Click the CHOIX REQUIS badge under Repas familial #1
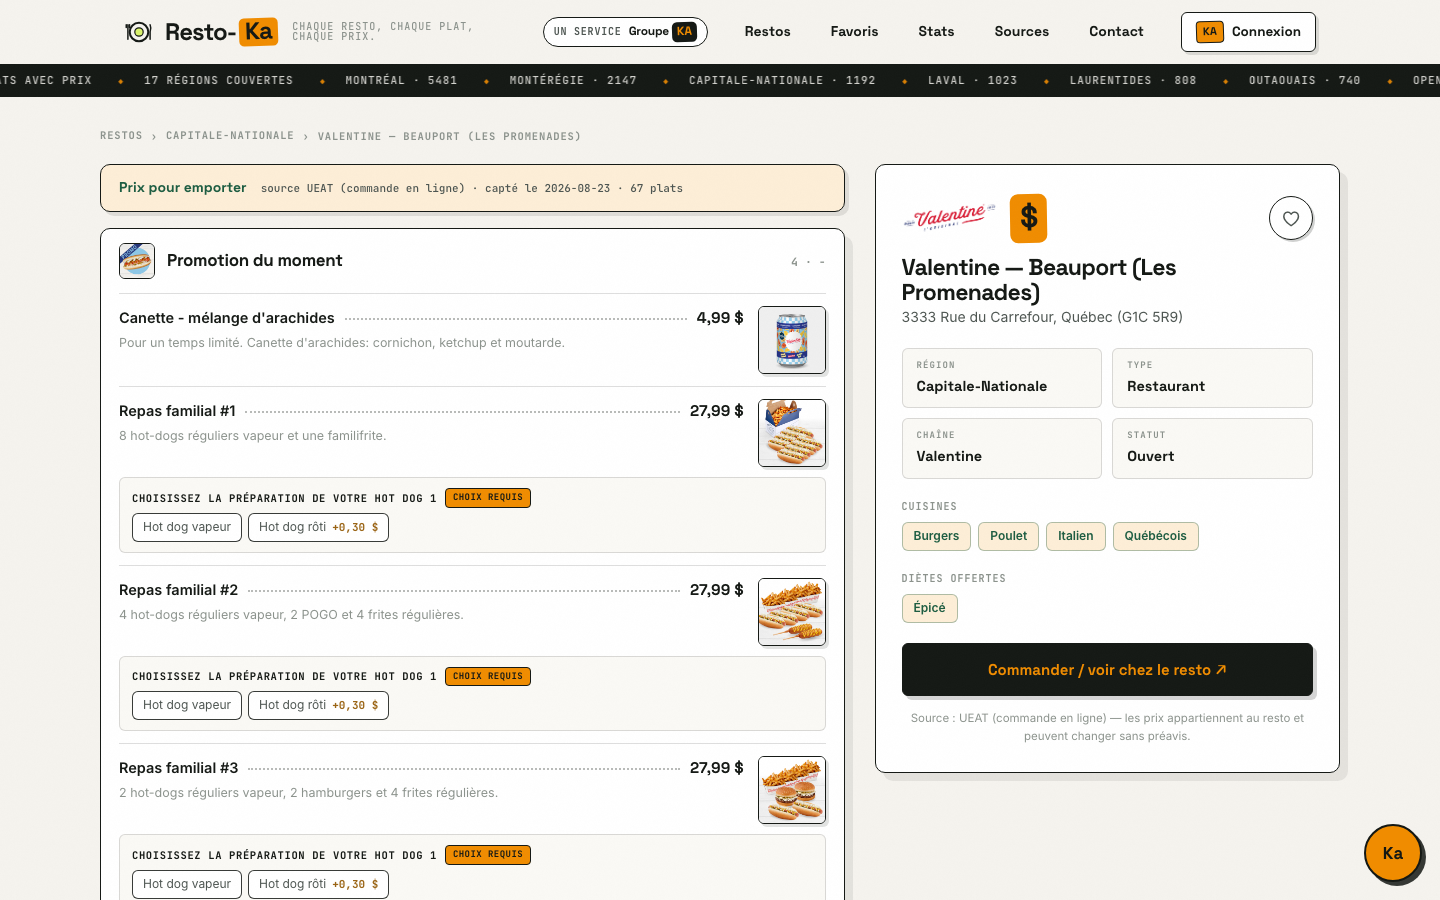Screen dimensions: 1440x900 coord(488,498)
